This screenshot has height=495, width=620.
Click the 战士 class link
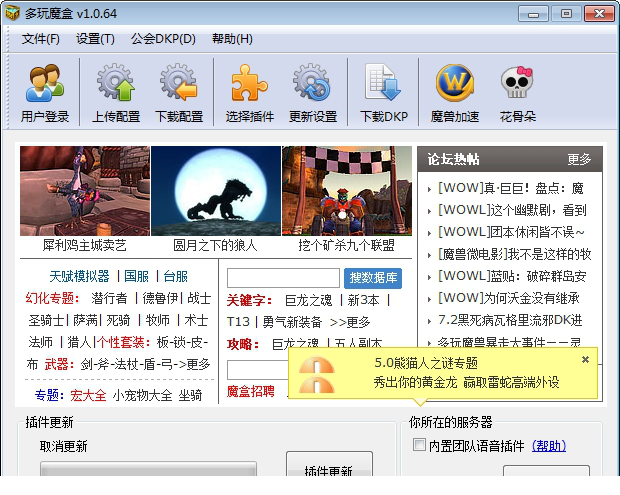199,298
